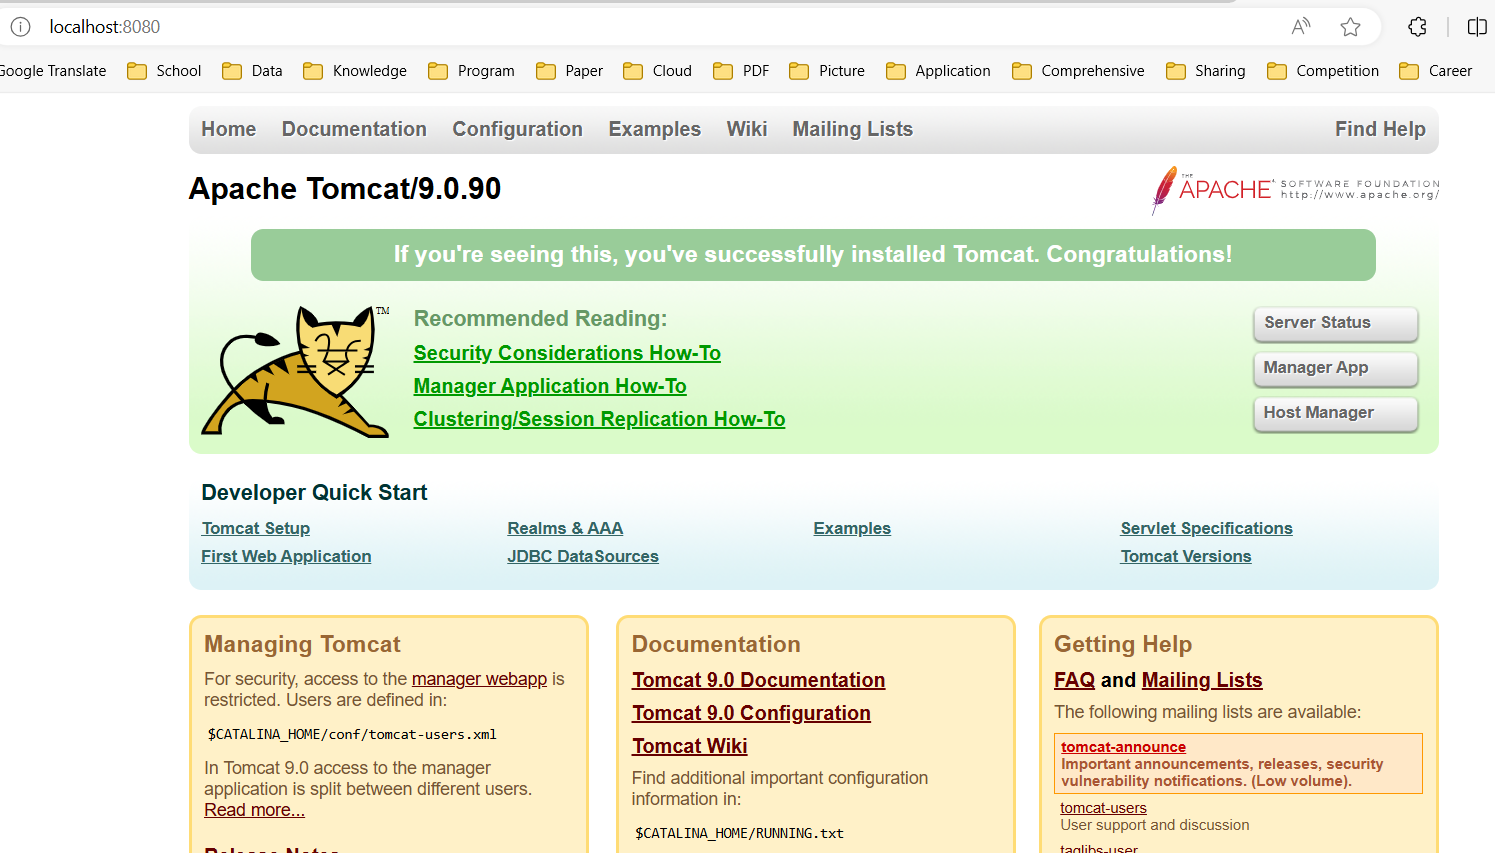Image resolution: width=1495 pixels, height=853 pixels.
Task: Click the green Congratulations banner
Action: [x=813, y=255]
